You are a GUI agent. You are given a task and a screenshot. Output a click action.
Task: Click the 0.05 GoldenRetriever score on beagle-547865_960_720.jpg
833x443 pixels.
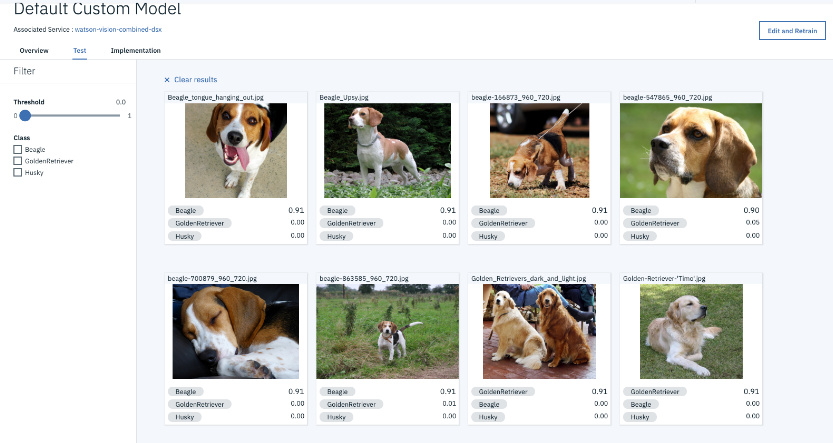click(752, 223)
